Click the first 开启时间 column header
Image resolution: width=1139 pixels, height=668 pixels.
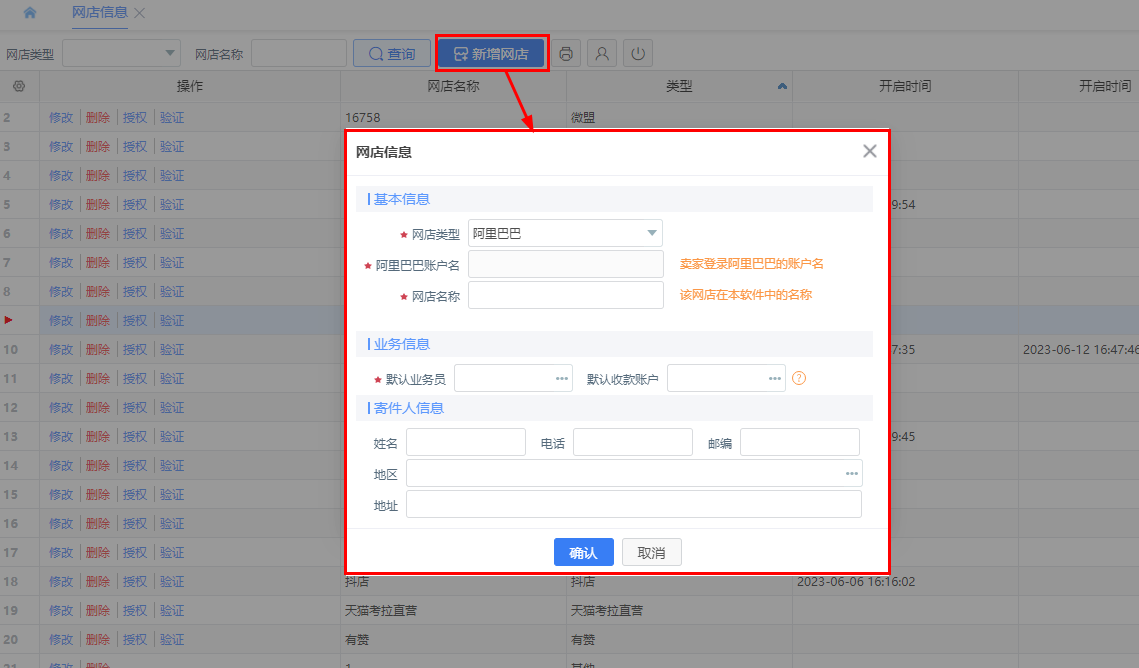click(x=905, y=86)
